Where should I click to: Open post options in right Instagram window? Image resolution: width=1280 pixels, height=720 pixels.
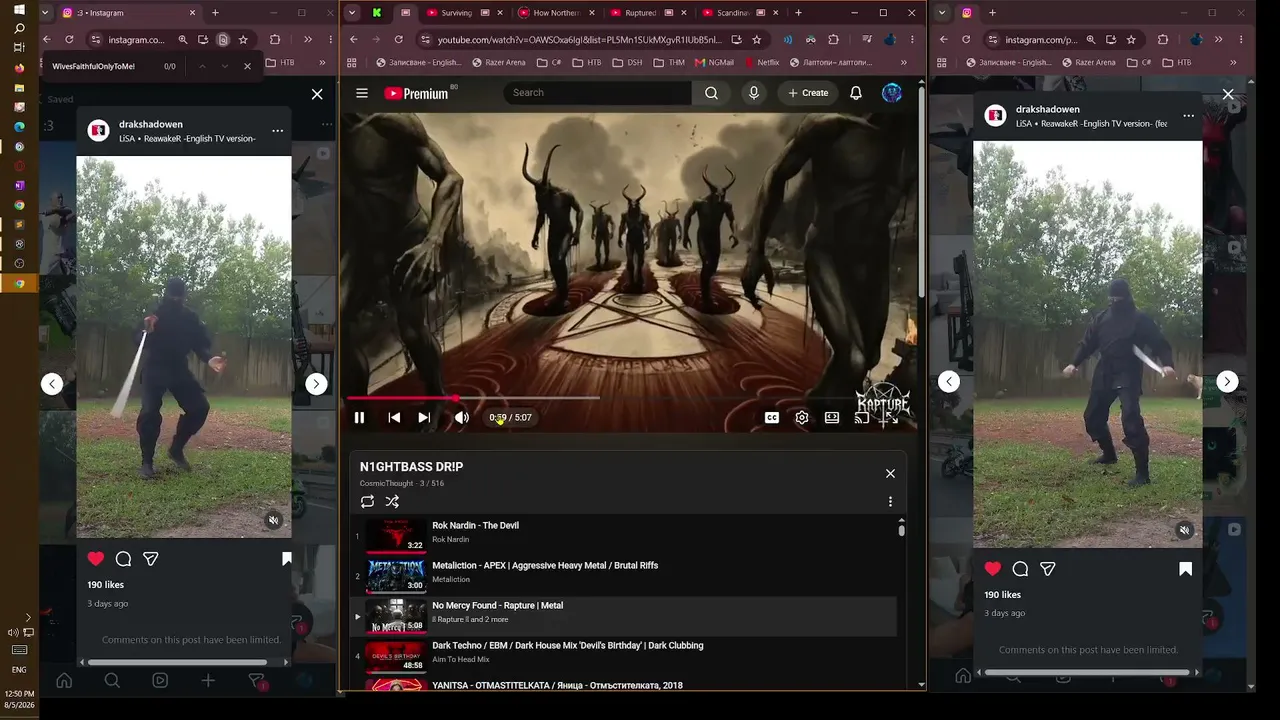click(x=1188, y=116)
